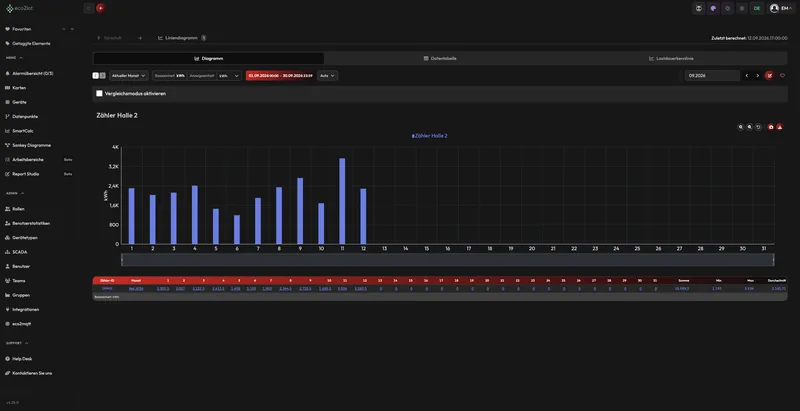Toggle the Zähler Halle 2 legend series
Screen dimensions: 800x411
coord(430,136)
